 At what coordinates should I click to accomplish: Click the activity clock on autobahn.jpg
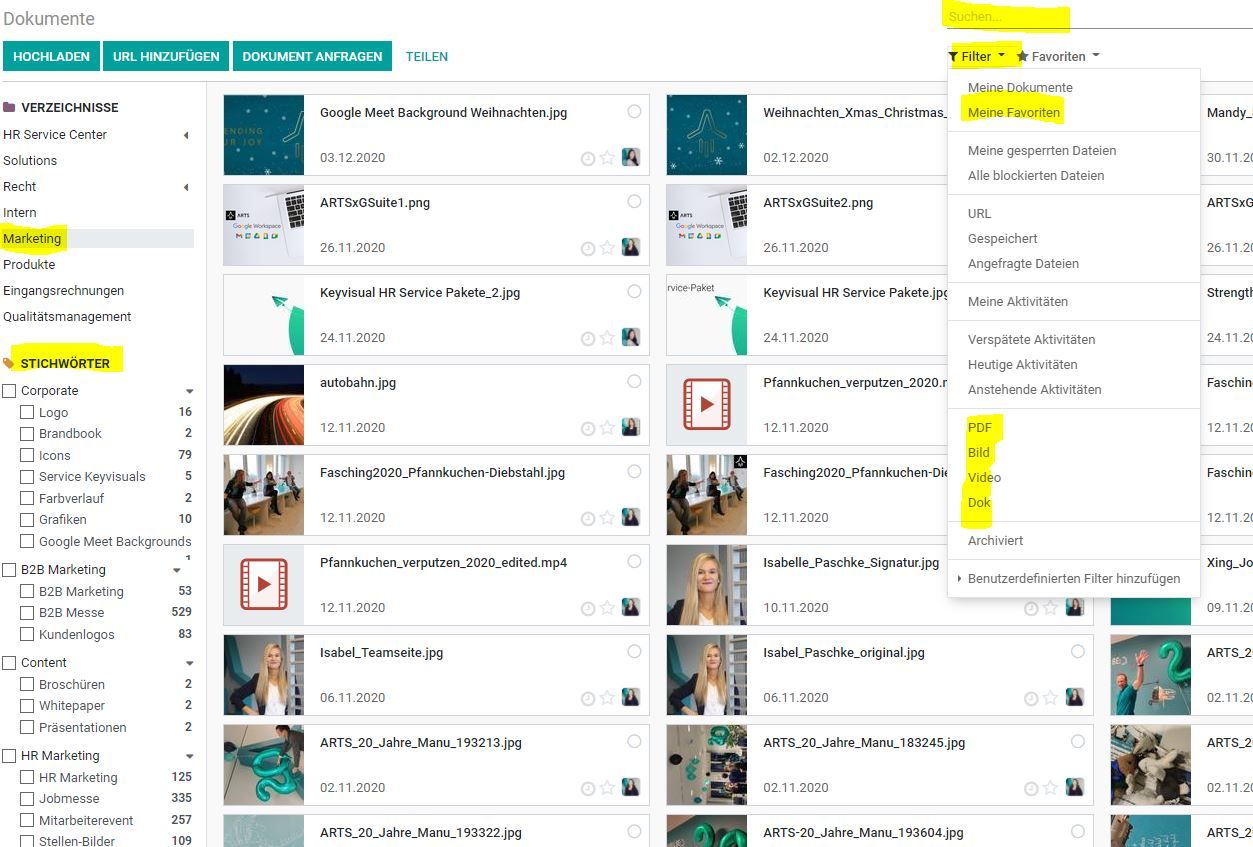pyautogui.click(x=588, y=428)
